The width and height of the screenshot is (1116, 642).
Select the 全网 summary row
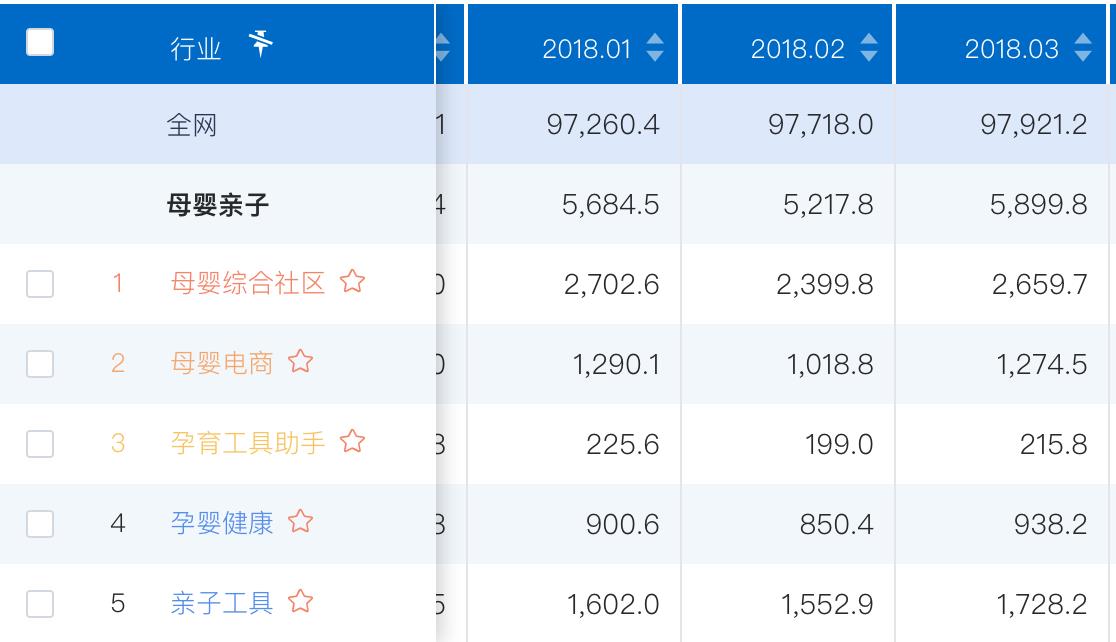coord(191,125)
